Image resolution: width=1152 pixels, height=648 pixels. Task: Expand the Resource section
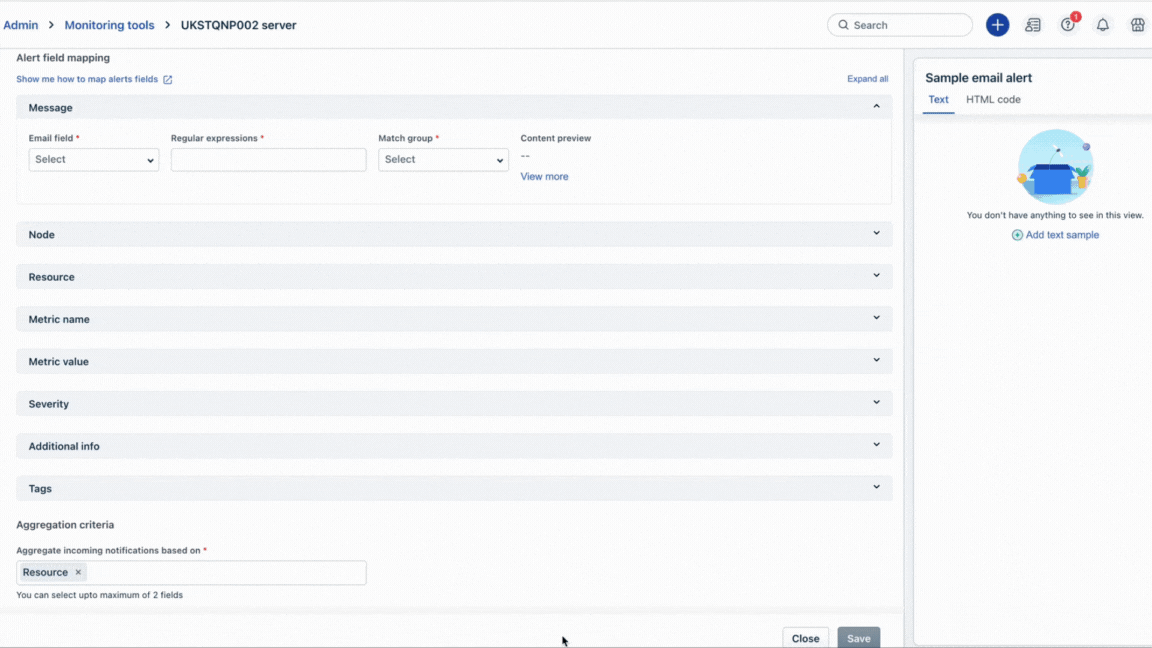pos(454,277)
